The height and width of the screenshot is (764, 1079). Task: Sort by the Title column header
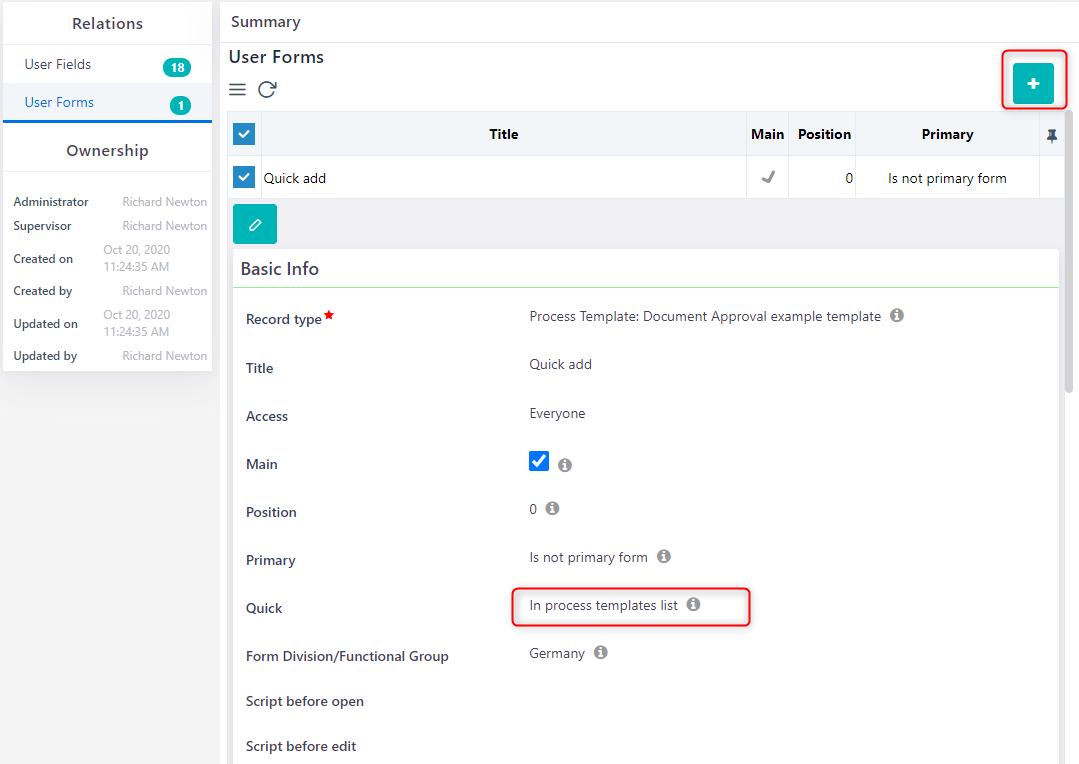pos(503,134)
